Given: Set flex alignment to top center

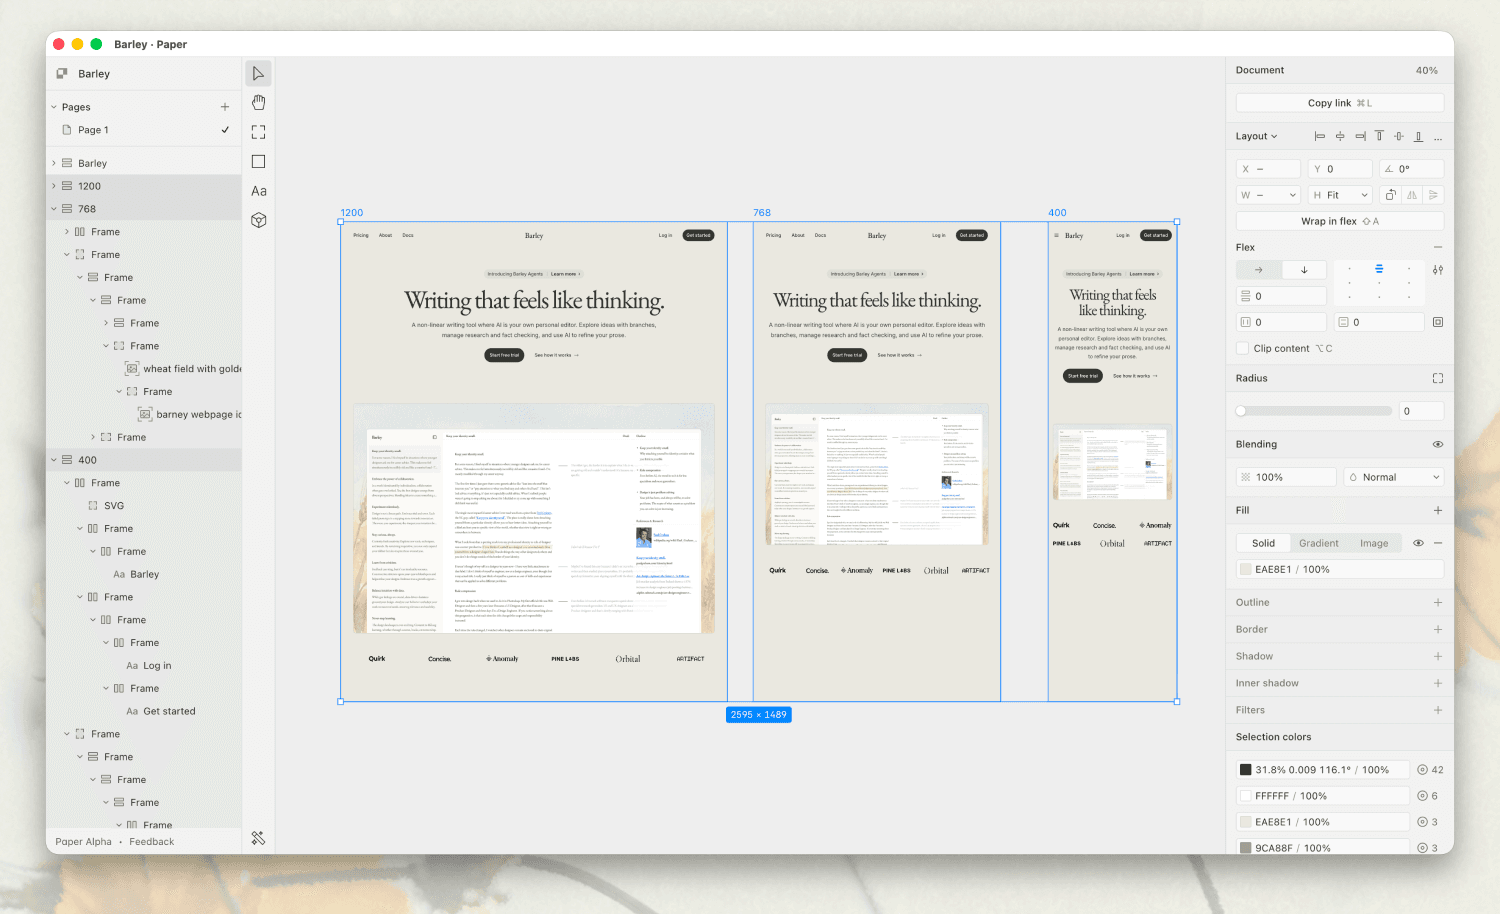Looking at the screenshot, I should (1379, 269).
